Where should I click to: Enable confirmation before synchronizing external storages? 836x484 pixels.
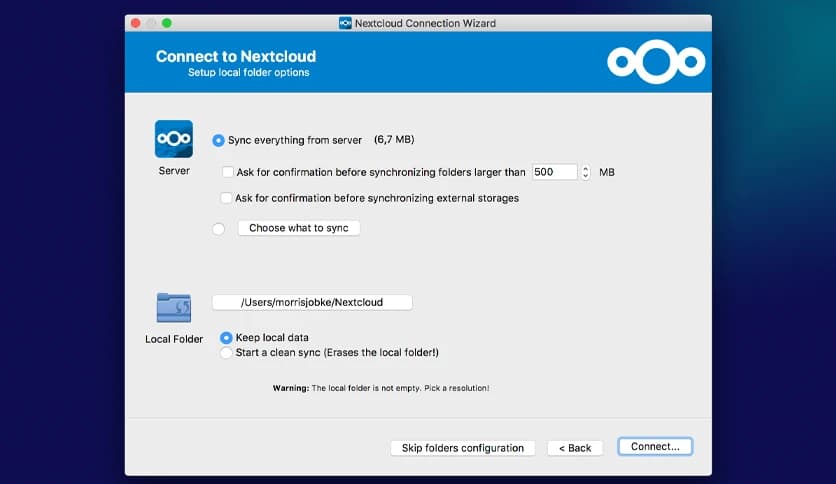click(226, 198)
